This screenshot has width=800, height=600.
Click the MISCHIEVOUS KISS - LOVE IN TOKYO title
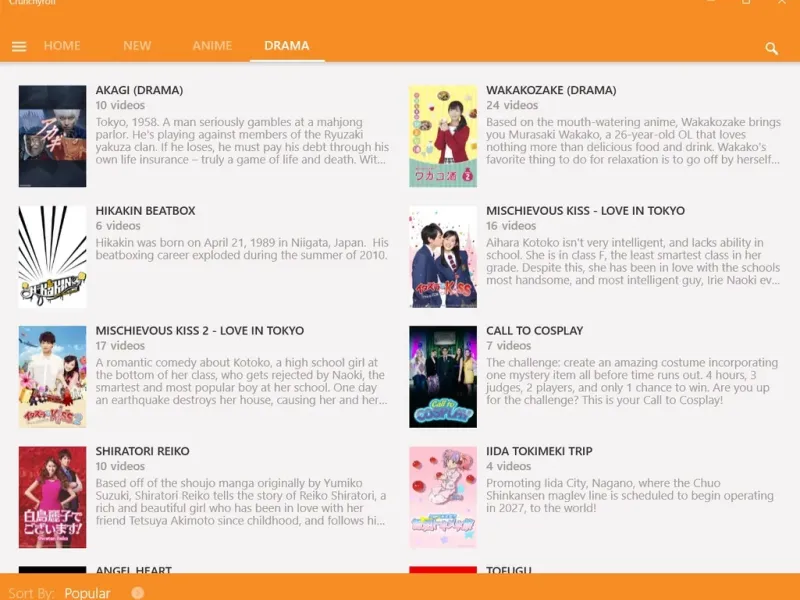(x=585, y=210)
